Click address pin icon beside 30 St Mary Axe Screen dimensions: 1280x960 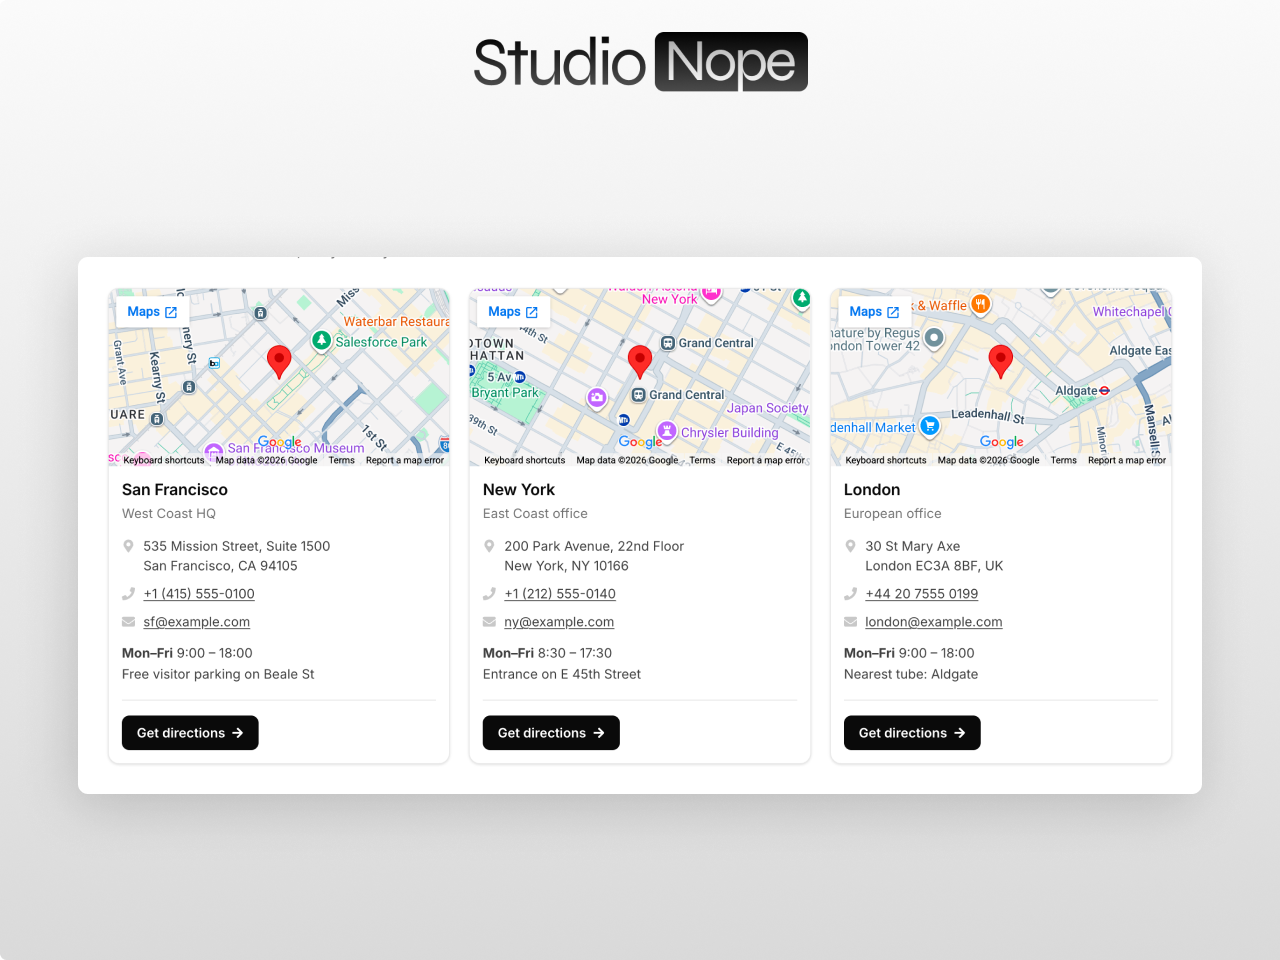(850, 546)
